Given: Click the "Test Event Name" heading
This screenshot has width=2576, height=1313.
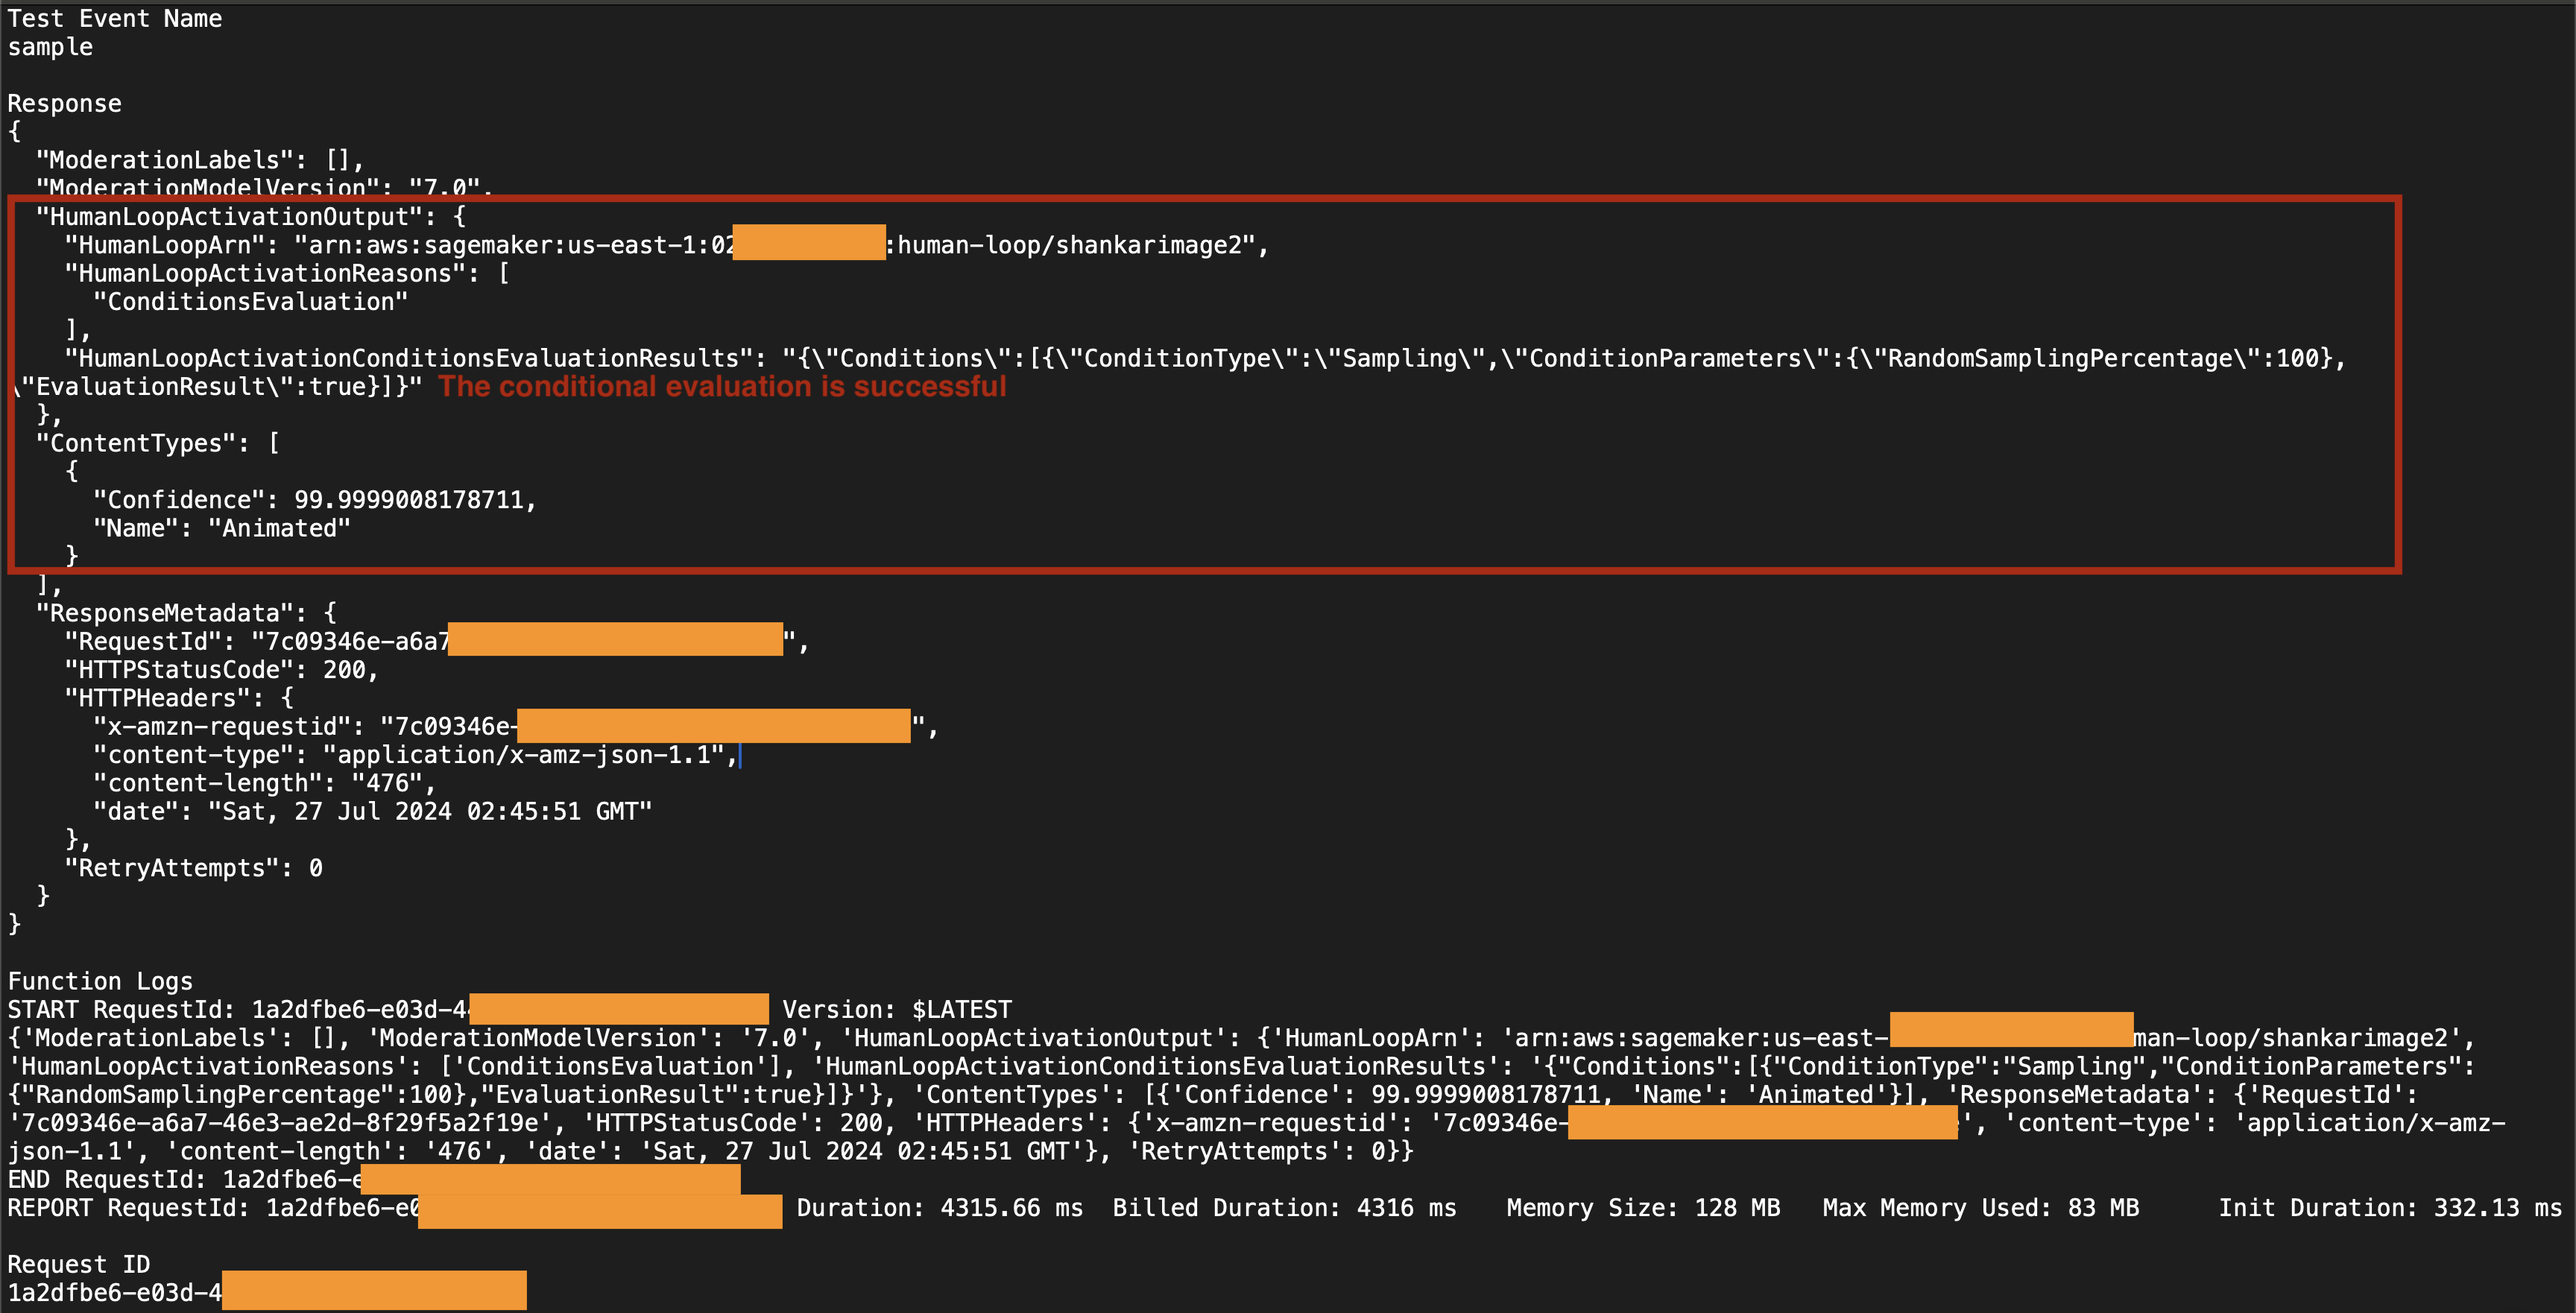Looking at the screenshot, I should coord(114,19).
